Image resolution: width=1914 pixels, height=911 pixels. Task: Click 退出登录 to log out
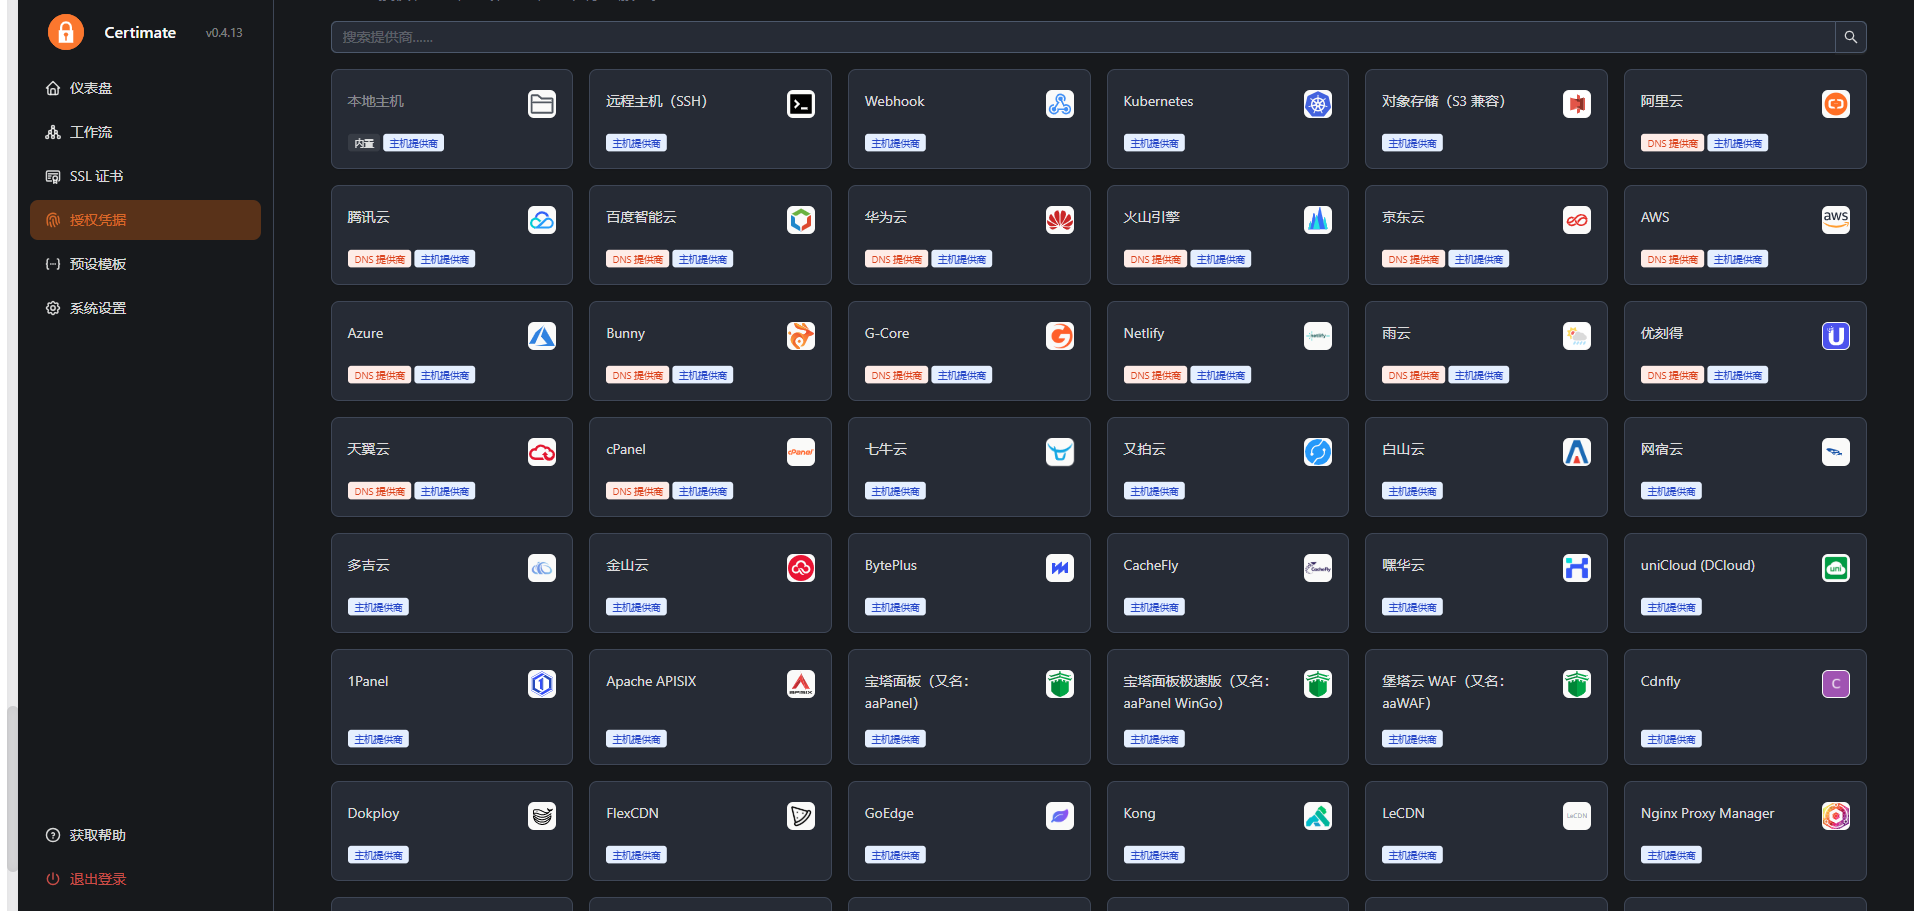pyautogui.click(x=97, y=879)
